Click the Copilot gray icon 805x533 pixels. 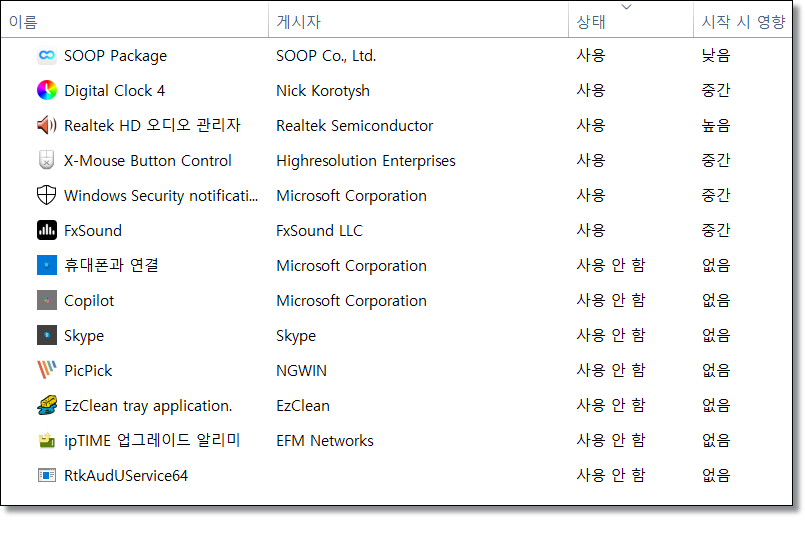[x=47, y=300]
